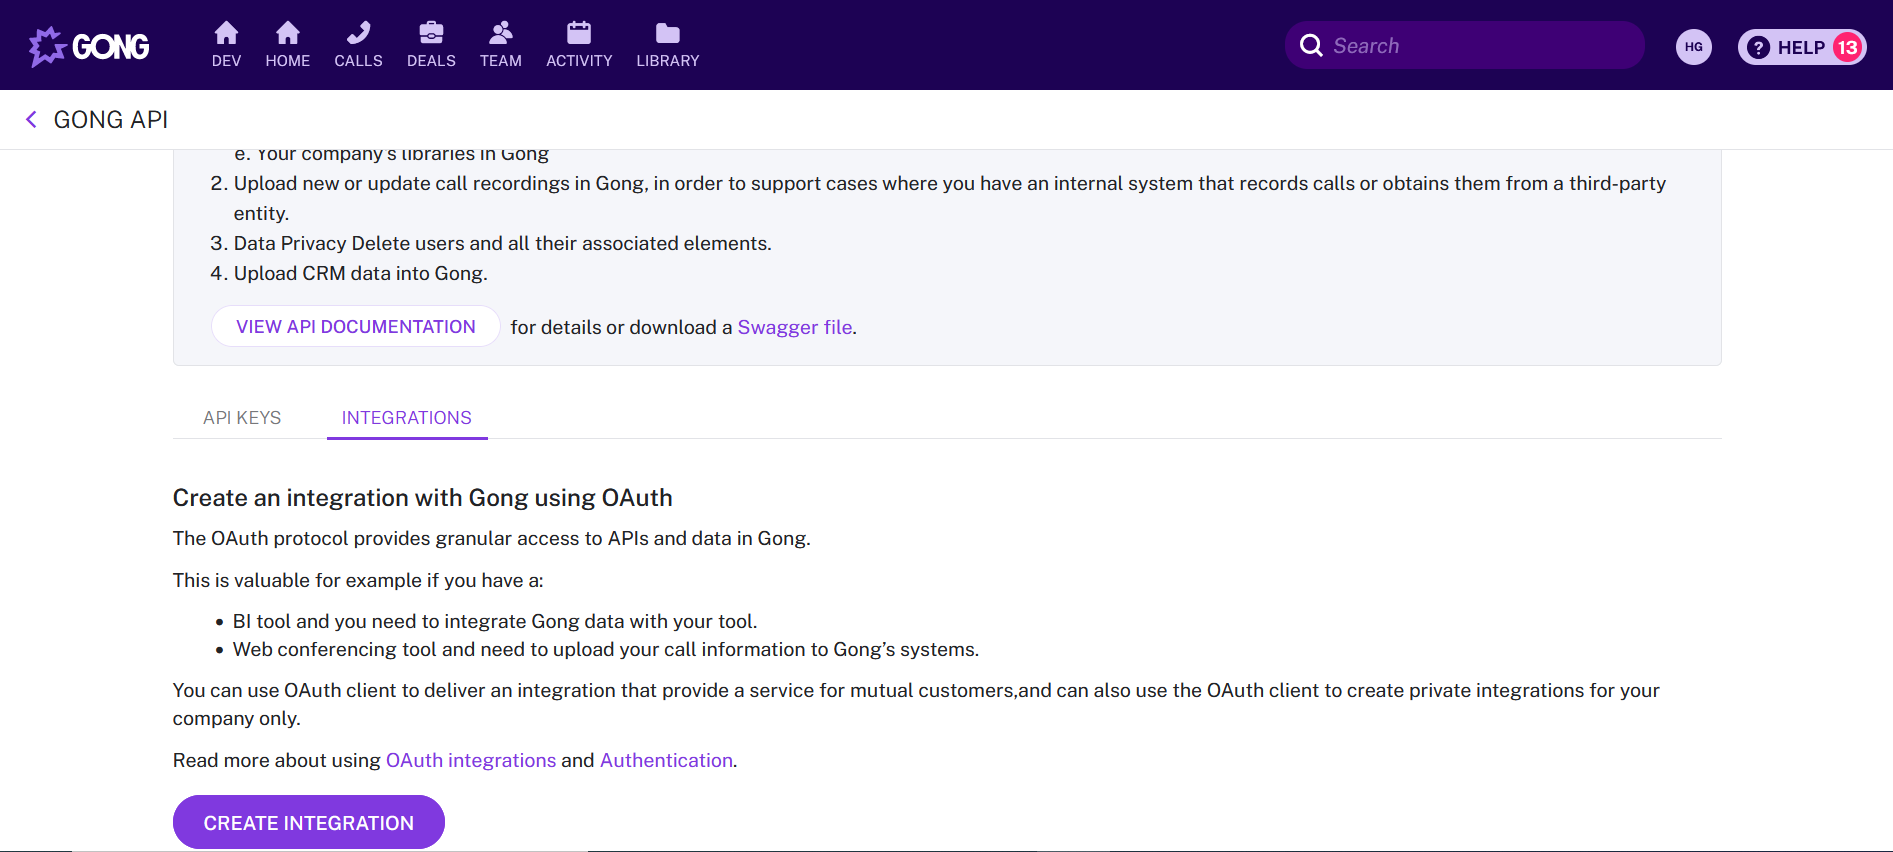Click the heading 'Create an integration with Gong using OAuth'

[422, 498]
